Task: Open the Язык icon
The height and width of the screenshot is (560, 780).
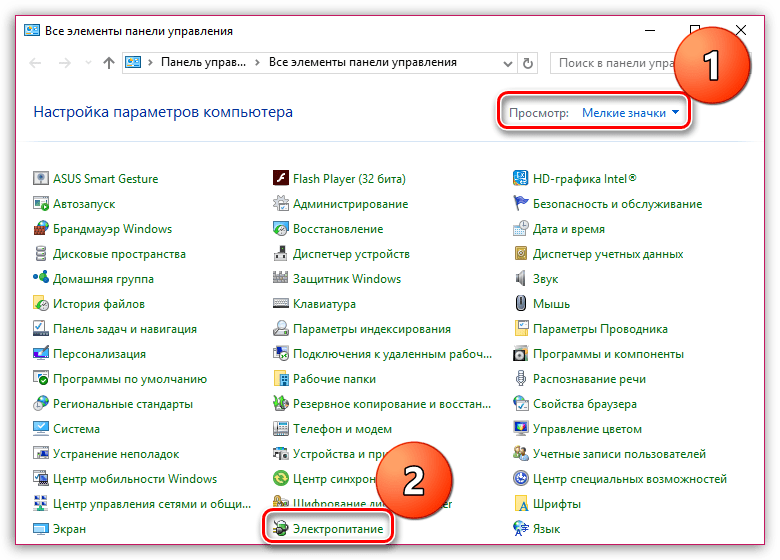Action: coord(520,528)
